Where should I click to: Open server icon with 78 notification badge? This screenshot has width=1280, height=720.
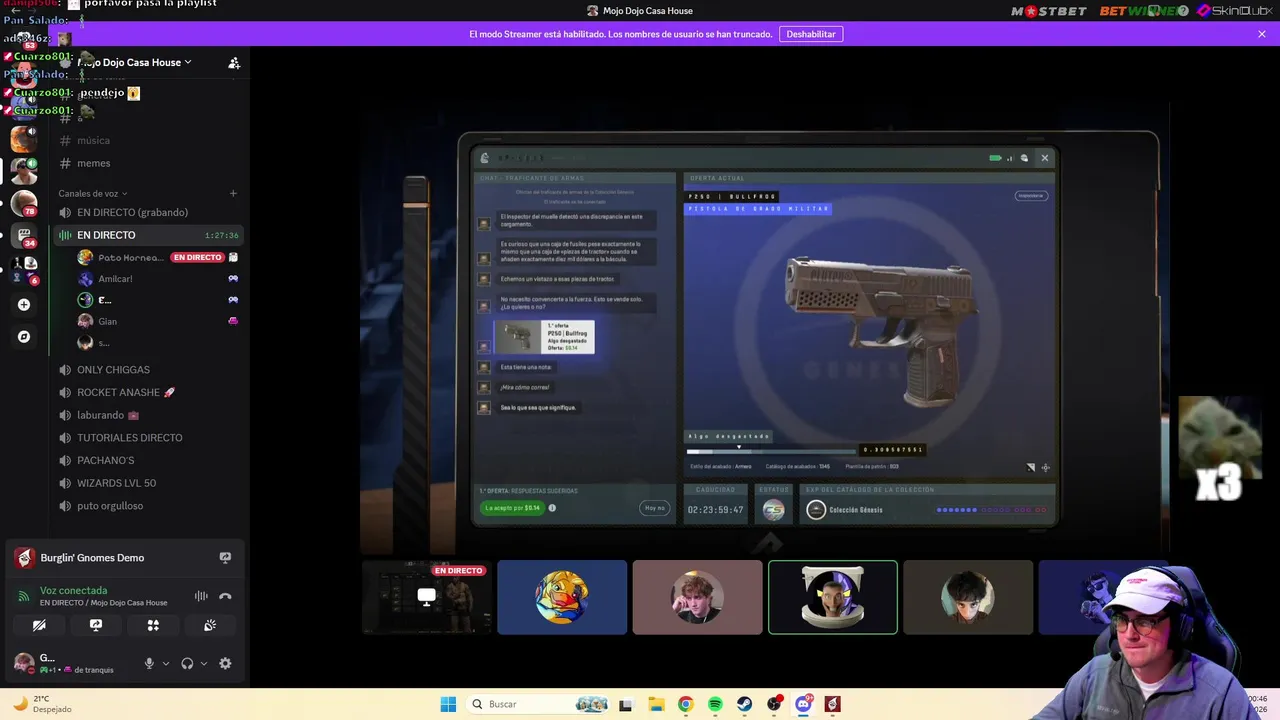click(x=24, y=204)
